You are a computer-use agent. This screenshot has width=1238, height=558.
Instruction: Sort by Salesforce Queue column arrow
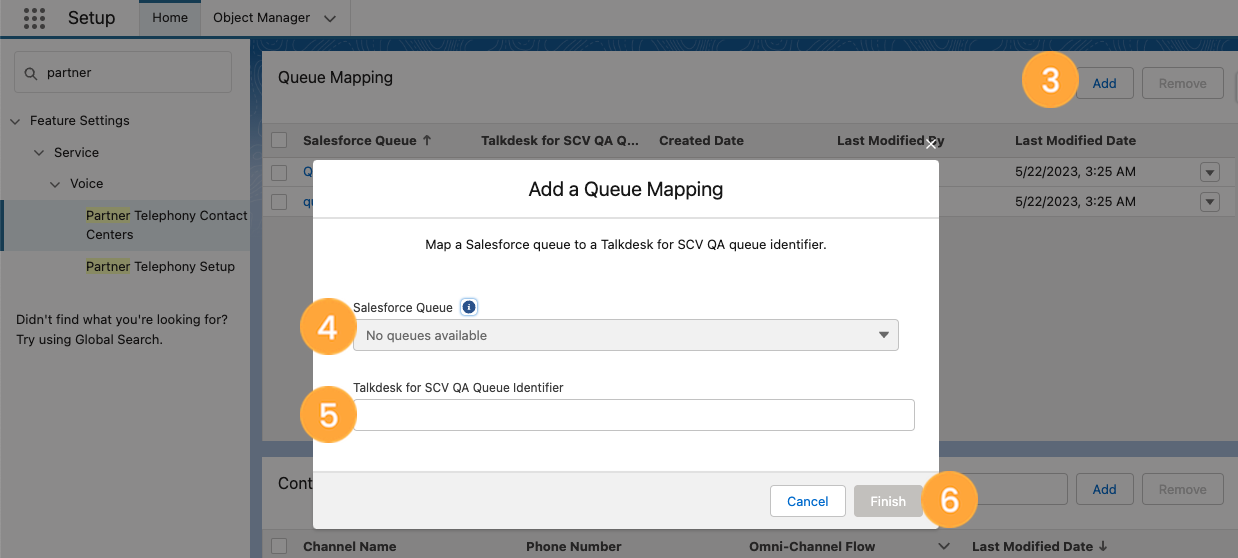[427, 141]
